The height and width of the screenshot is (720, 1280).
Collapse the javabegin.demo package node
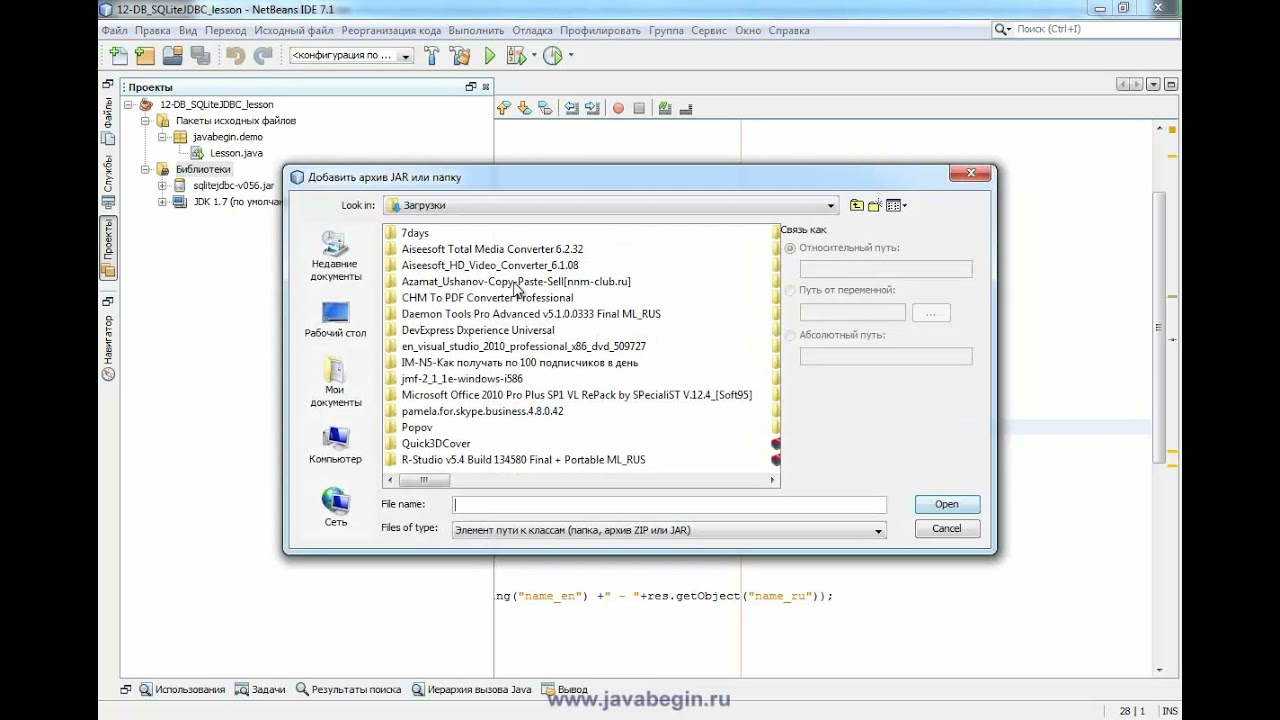point(162,137)
